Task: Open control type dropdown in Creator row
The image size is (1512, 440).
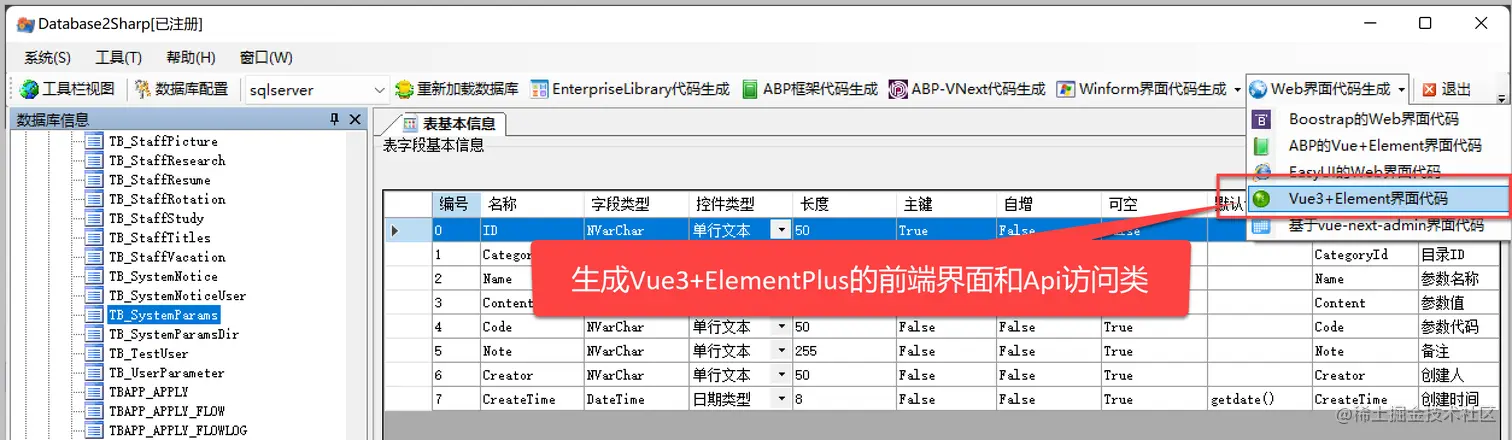Action: coord(780,375)
